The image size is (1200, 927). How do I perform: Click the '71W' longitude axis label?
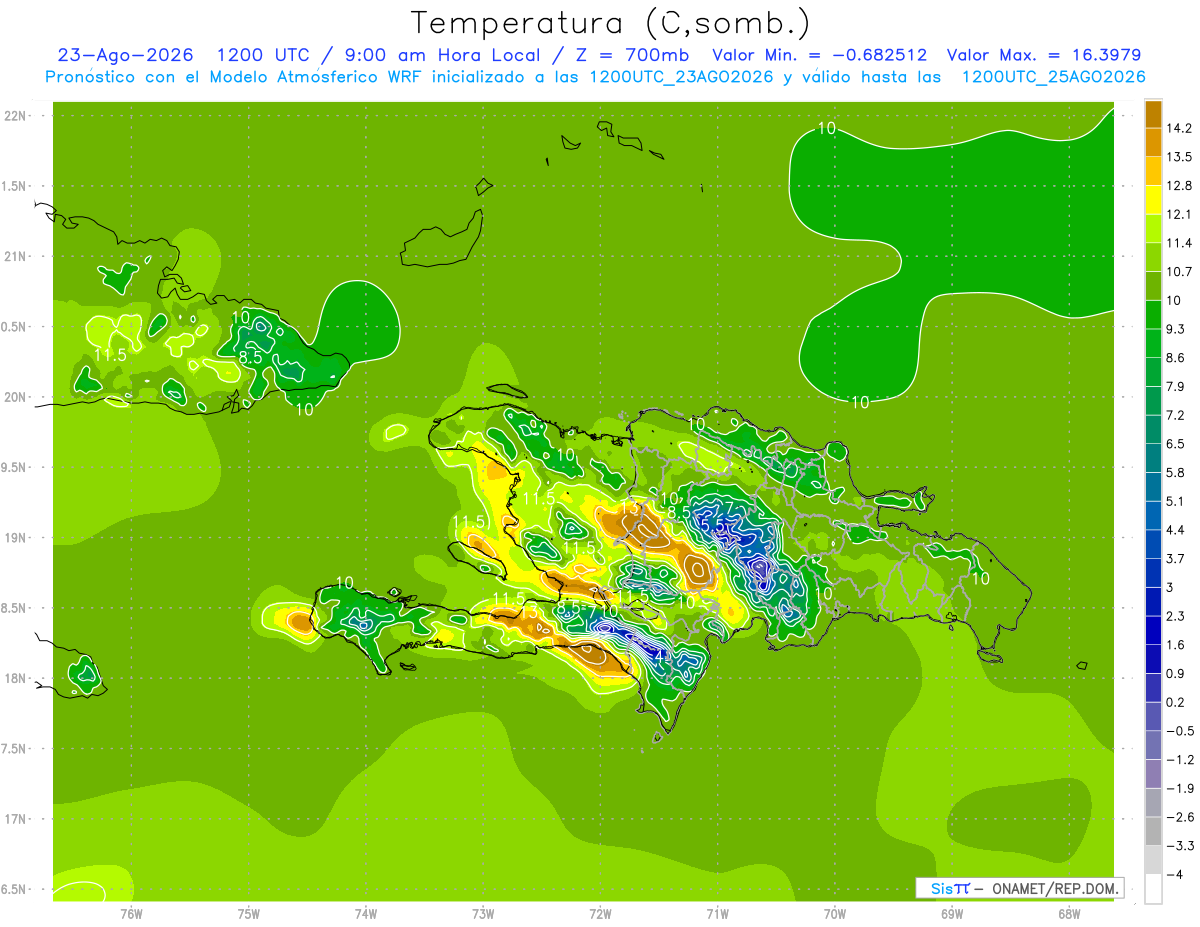(x=717, y=913)
